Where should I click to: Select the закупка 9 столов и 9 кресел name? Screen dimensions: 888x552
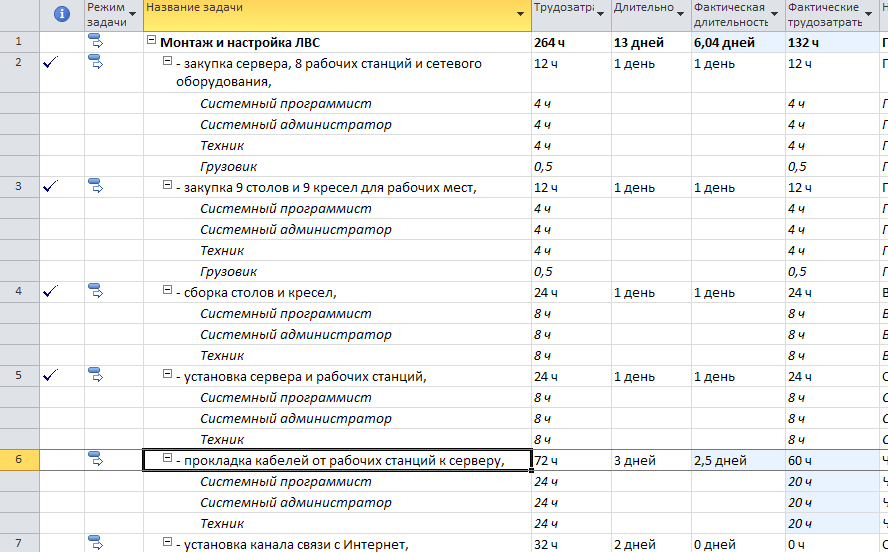[x=326, y=187]
